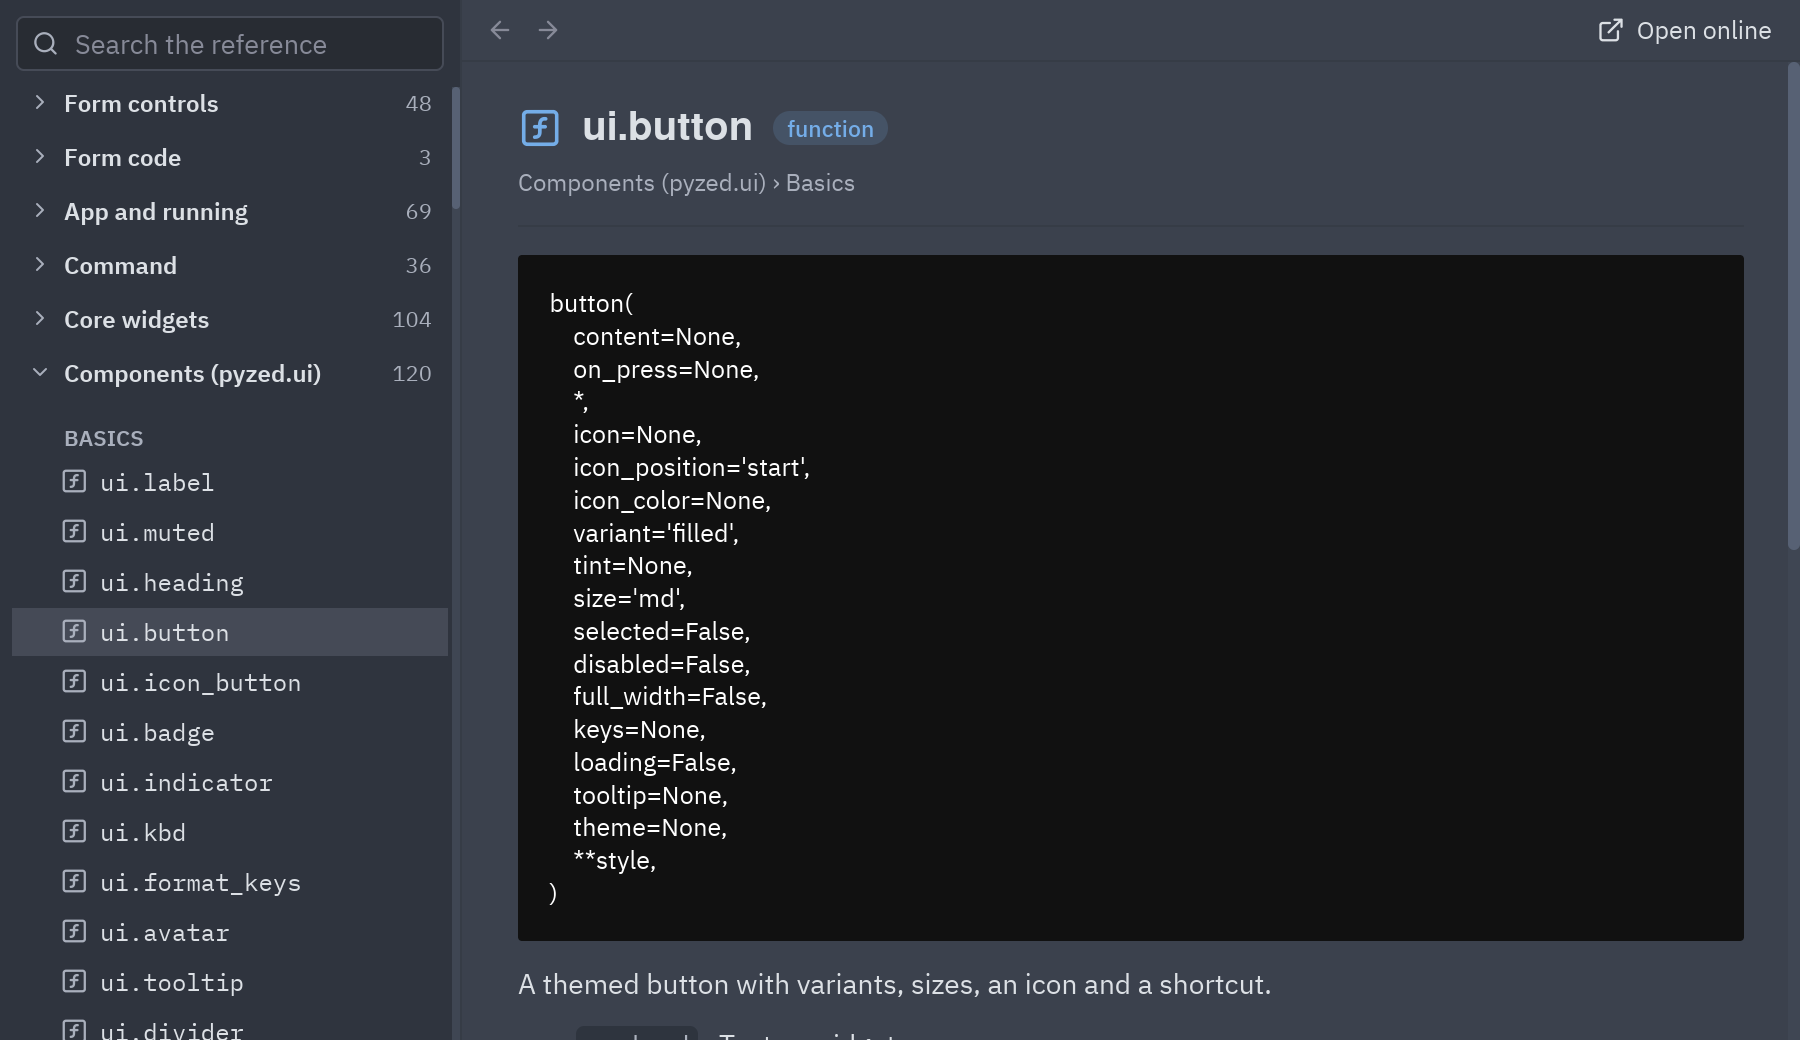
Task: Click the search magnifier icon
Action: click(46, 44)
